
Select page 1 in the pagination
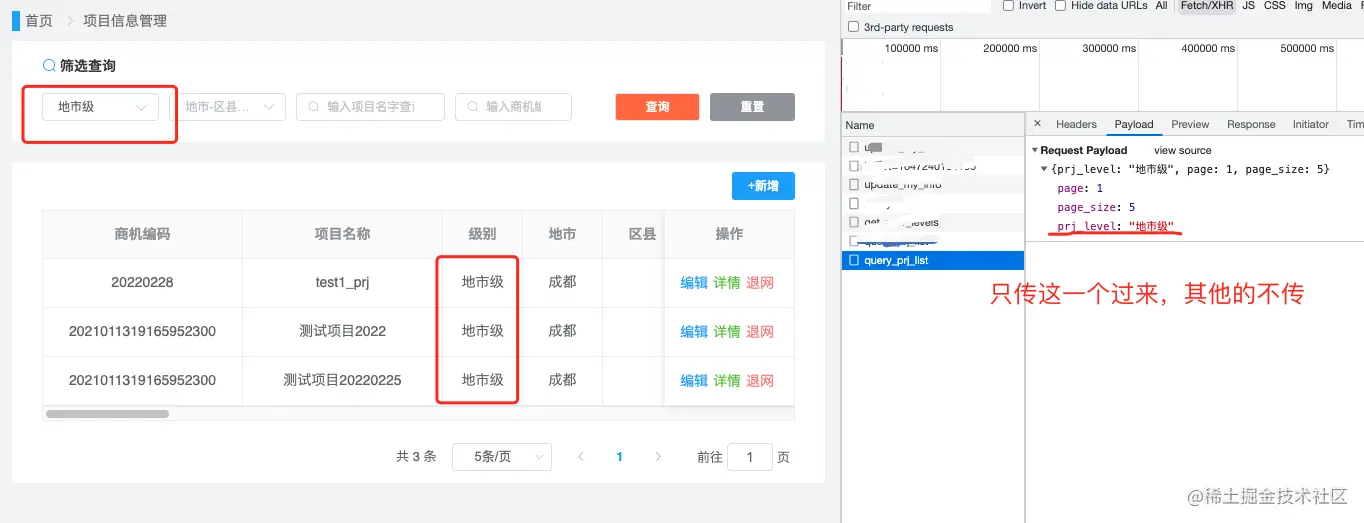pos(620,457)
